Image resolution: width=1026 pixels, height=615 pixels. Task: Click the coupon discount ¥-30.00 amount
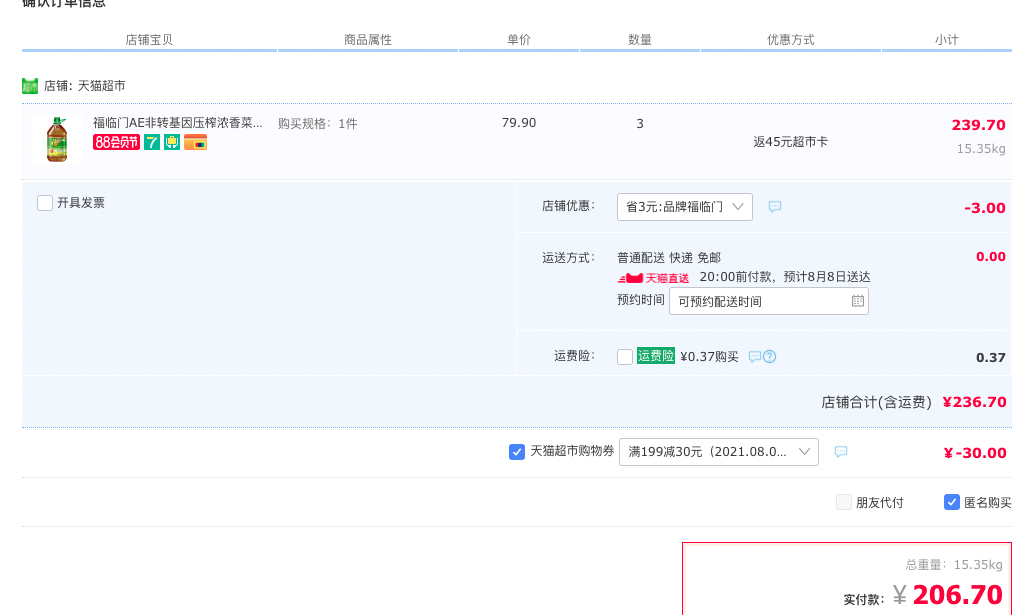975,453
